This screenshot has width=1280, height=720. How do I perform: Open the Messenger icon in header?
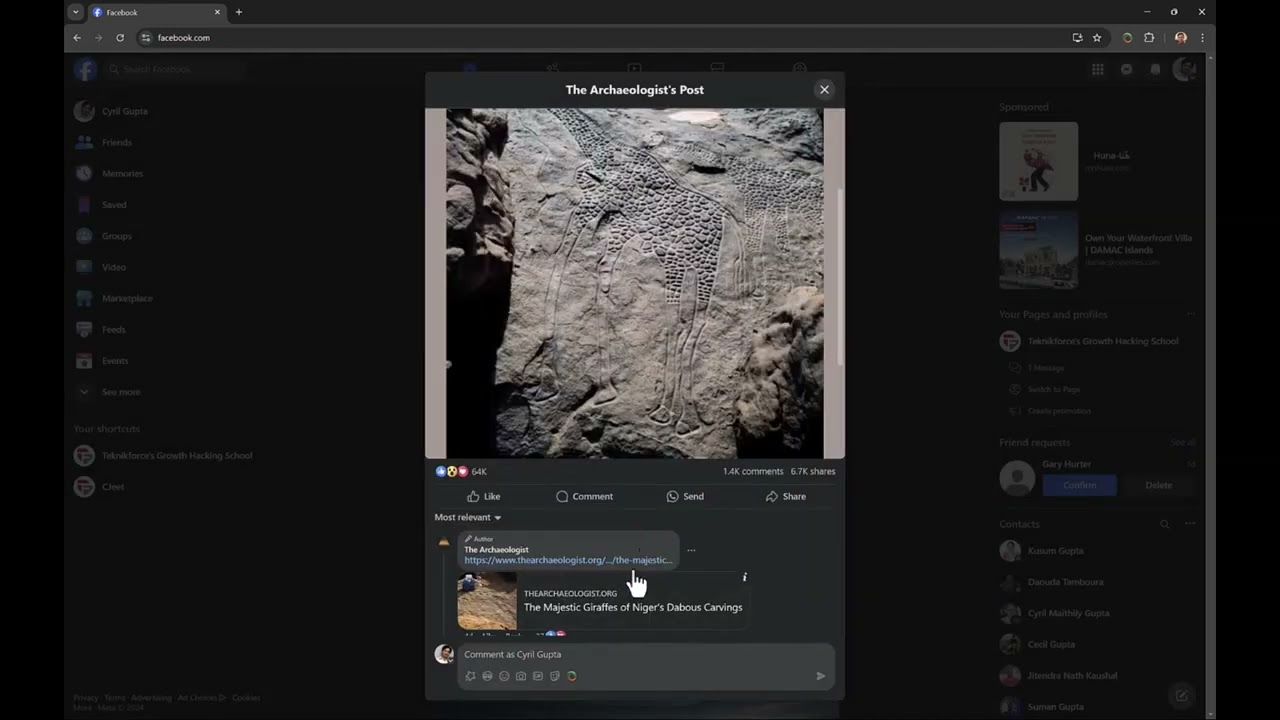tap(1127, 69)
